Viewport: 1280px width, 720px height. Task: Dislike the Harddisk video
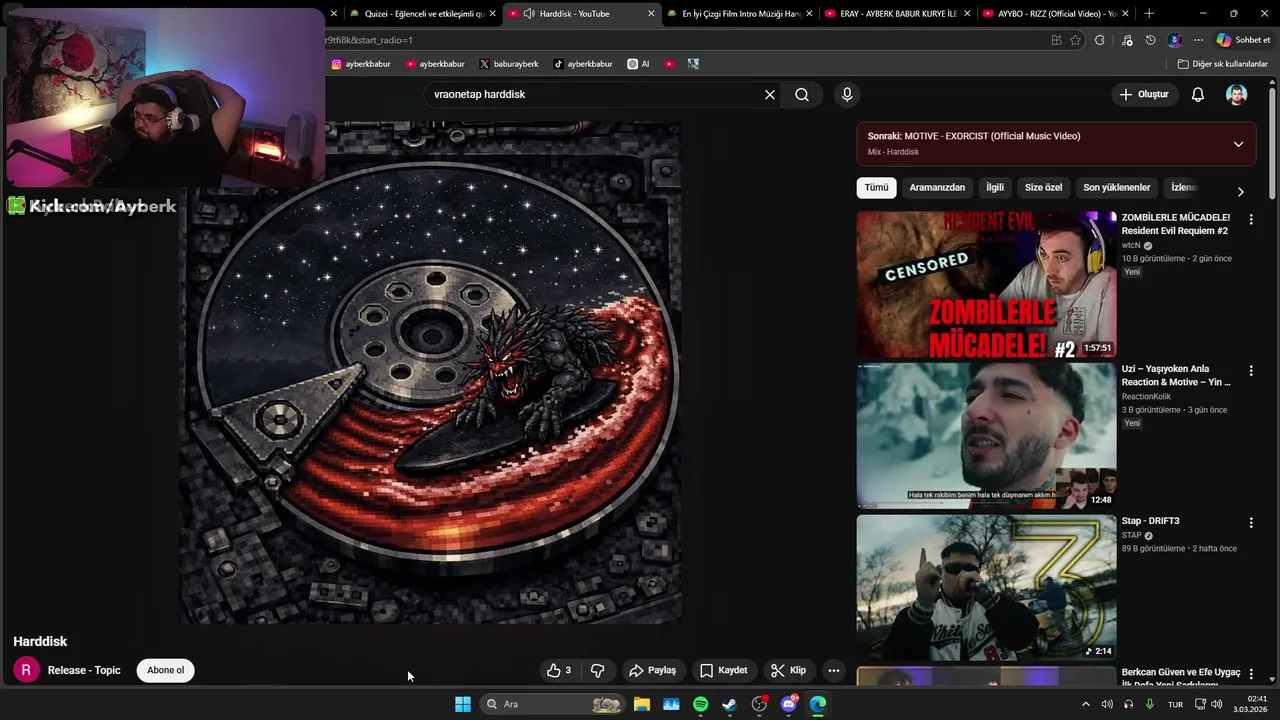[x=597, y=670]
